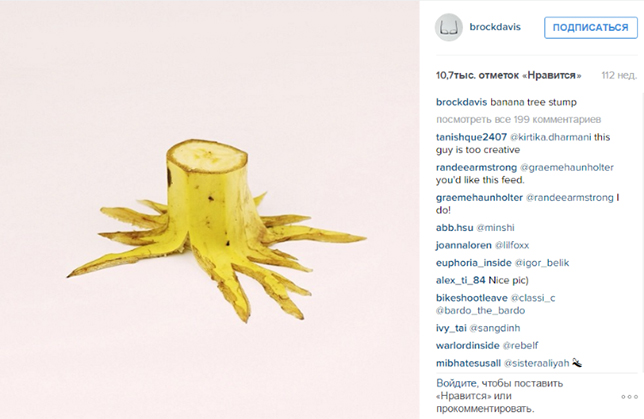Open the banana tree stump photo
Screen dimensions: 644x419
(209, 210)
